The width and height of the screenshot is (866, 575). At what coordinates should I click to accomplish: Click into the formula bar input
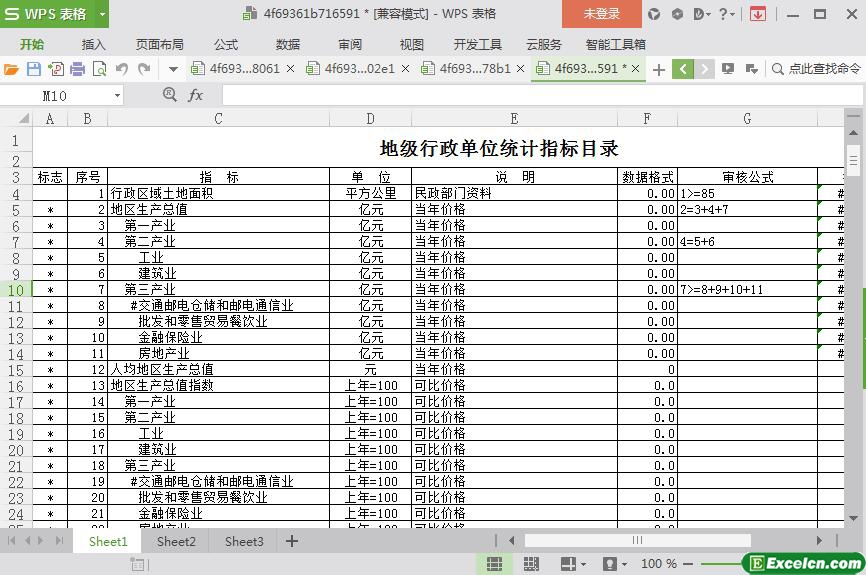pyautogui.click(x=542, y=96)
